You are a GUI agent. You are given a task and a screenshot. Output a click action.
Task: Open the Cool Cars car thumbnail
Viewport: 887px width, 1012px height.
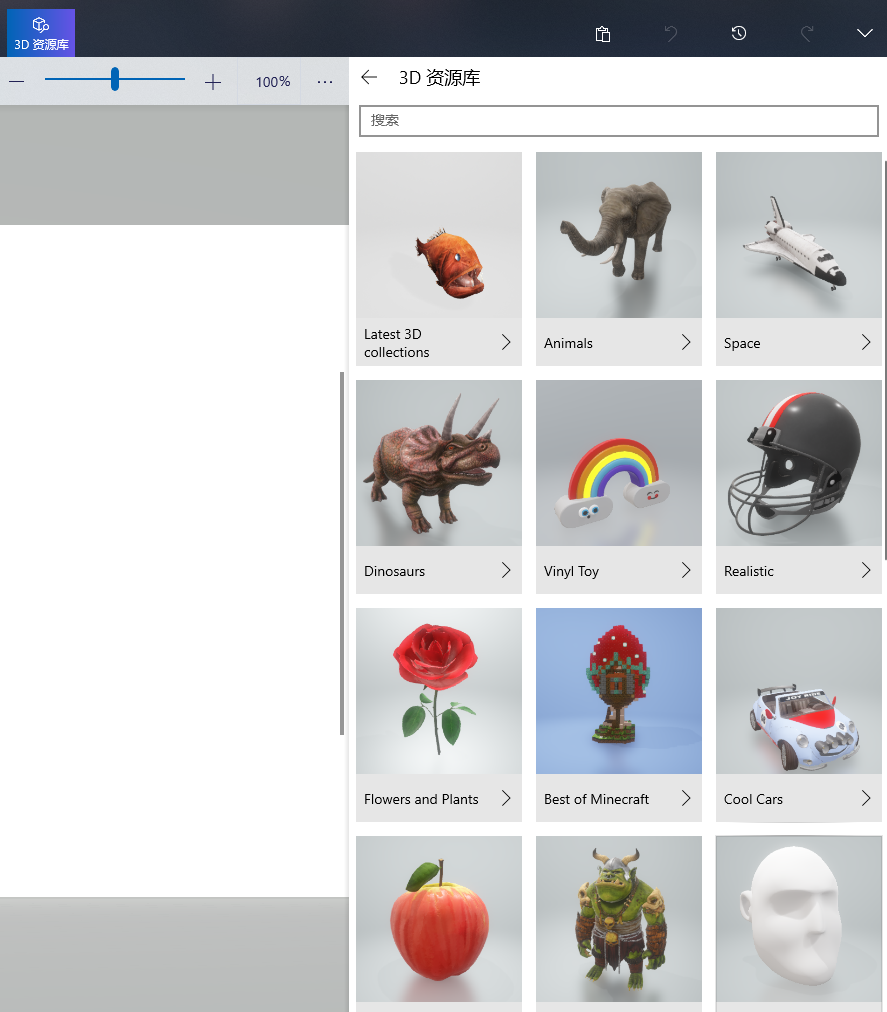tap(799, 691)
